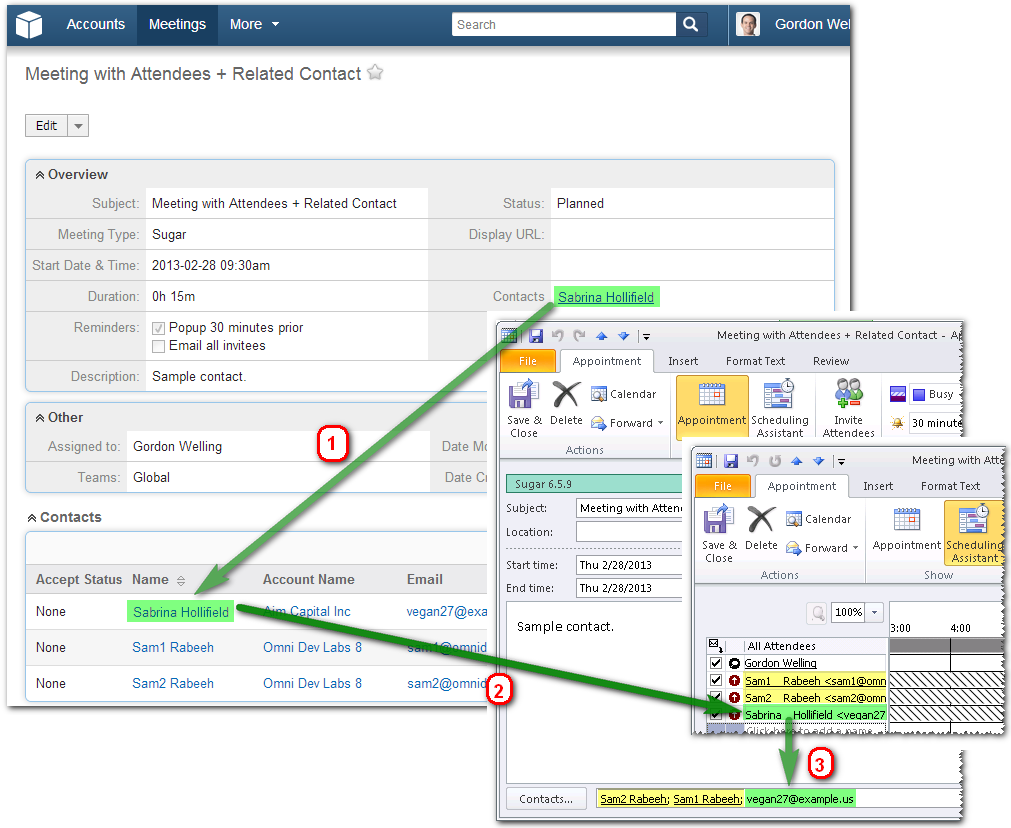Open the More navigation dropdown

tap(254, 25)
